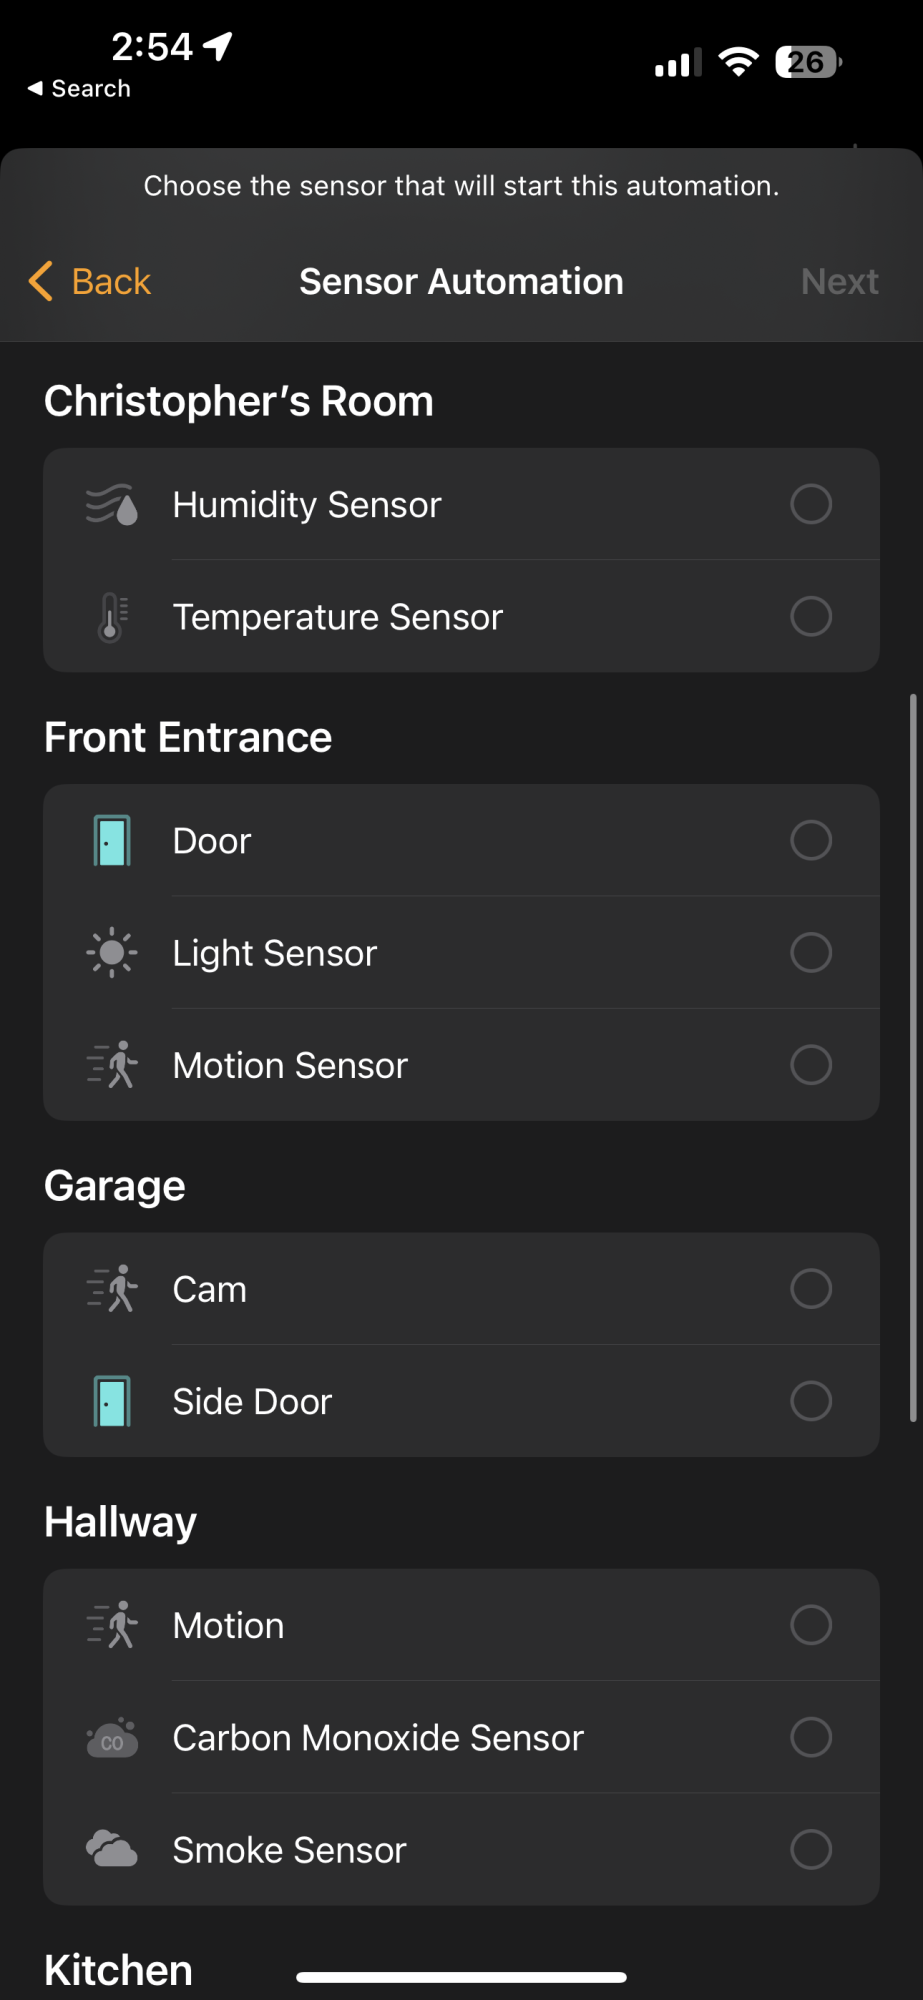
Task: Tap the Garage Cam motion icon
Action: [112, 1289]
